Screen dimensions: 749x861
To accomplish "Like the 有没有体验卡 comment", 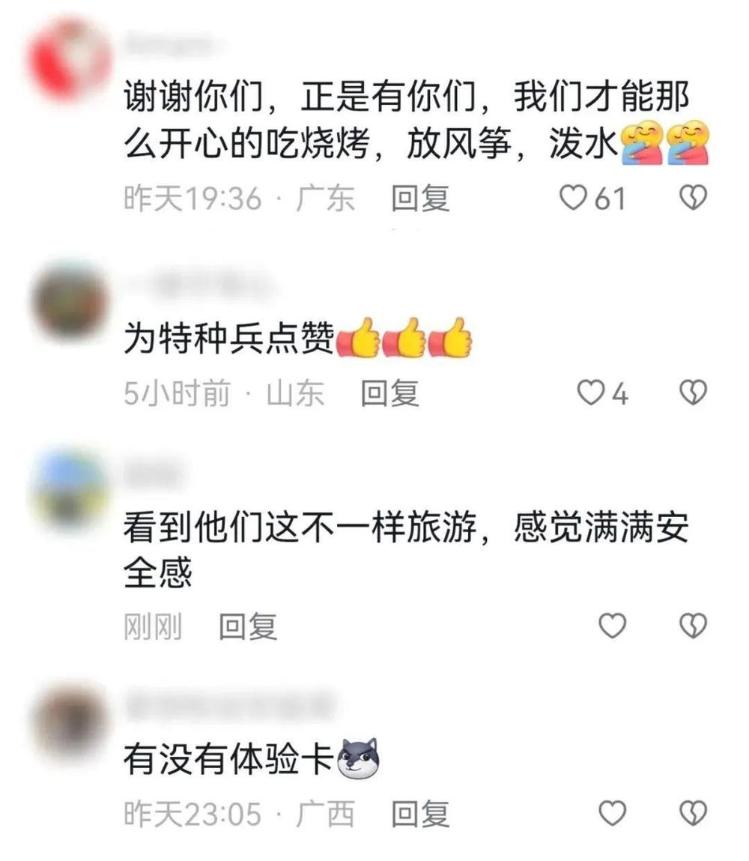I will [612, 813].
